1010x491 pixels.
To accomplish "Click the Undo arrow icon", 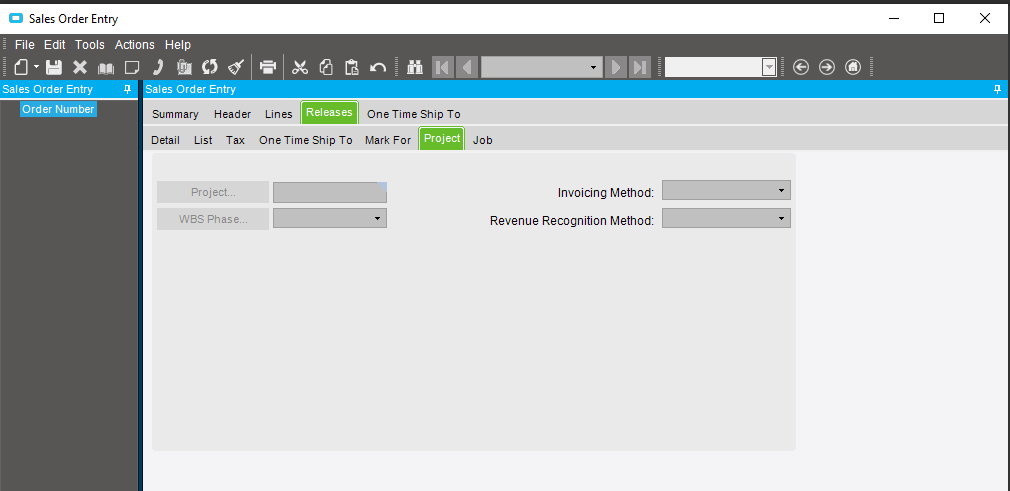I will pos(378,67).
